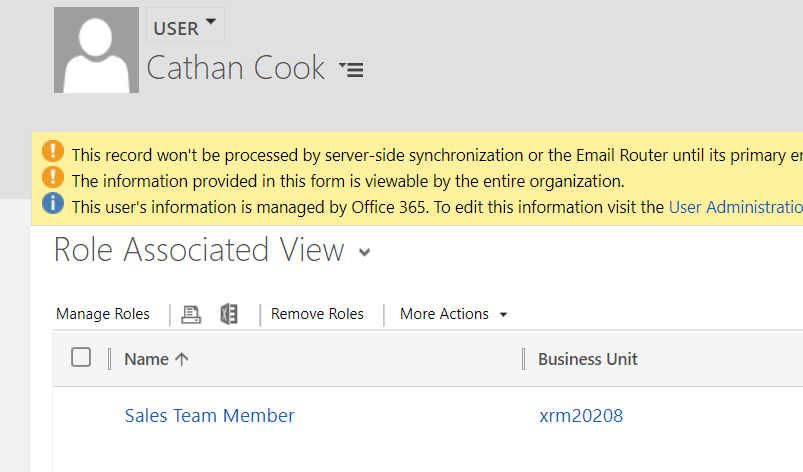803x472 pixels.
Task: Open the User Administration link
Action: click(735, 207)
